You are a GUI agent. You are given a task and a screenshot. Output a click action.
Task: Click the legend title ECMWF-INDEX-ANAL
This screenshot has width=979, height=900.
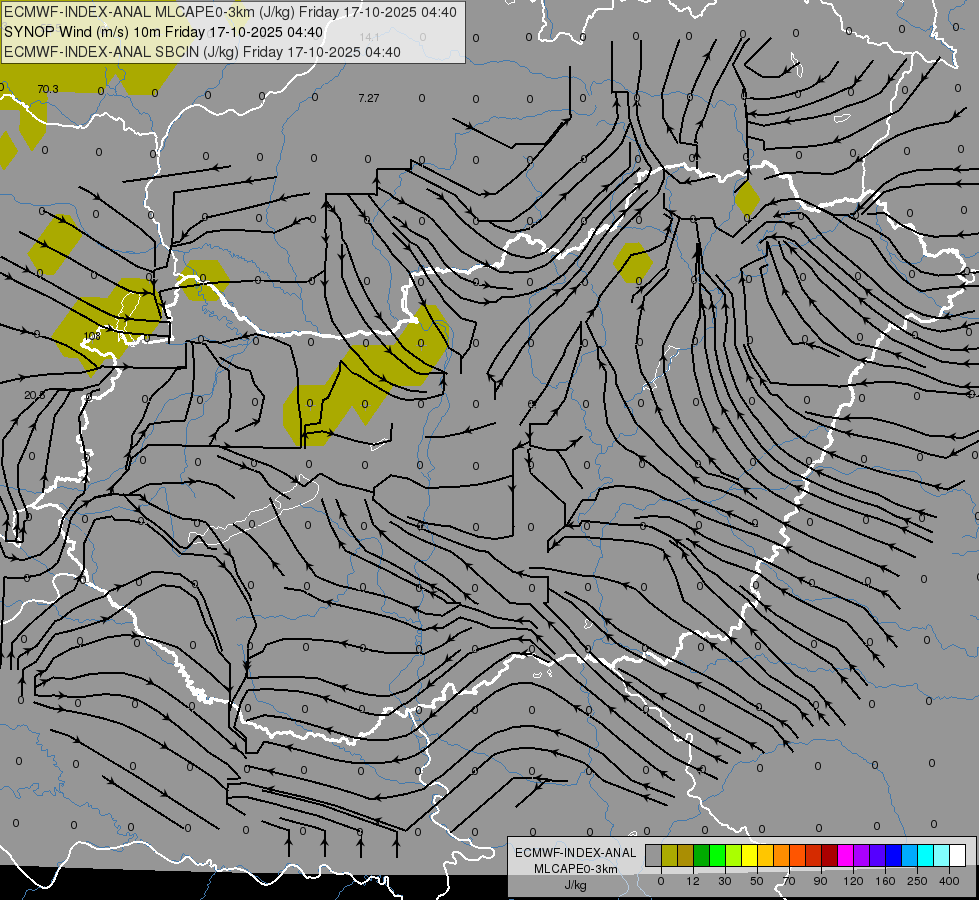click(576, 853)
